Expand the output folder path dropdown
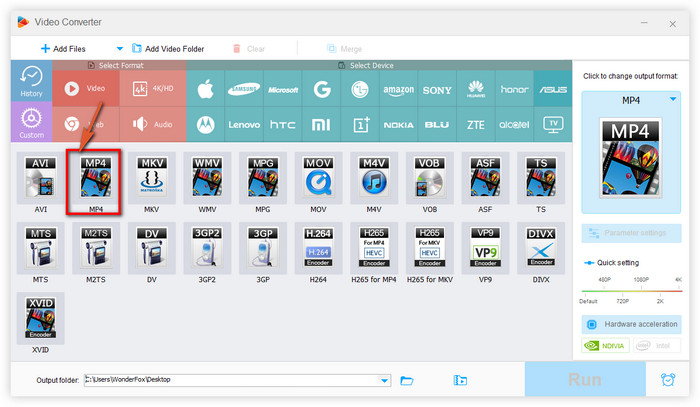700x407 pixels. click(384, 381)
